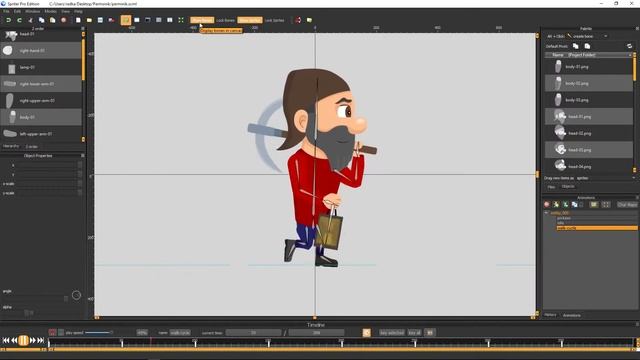The image size is (640, 360).
Task: Click the open folder icon in toolbar
Action: [x=89, y=20]
